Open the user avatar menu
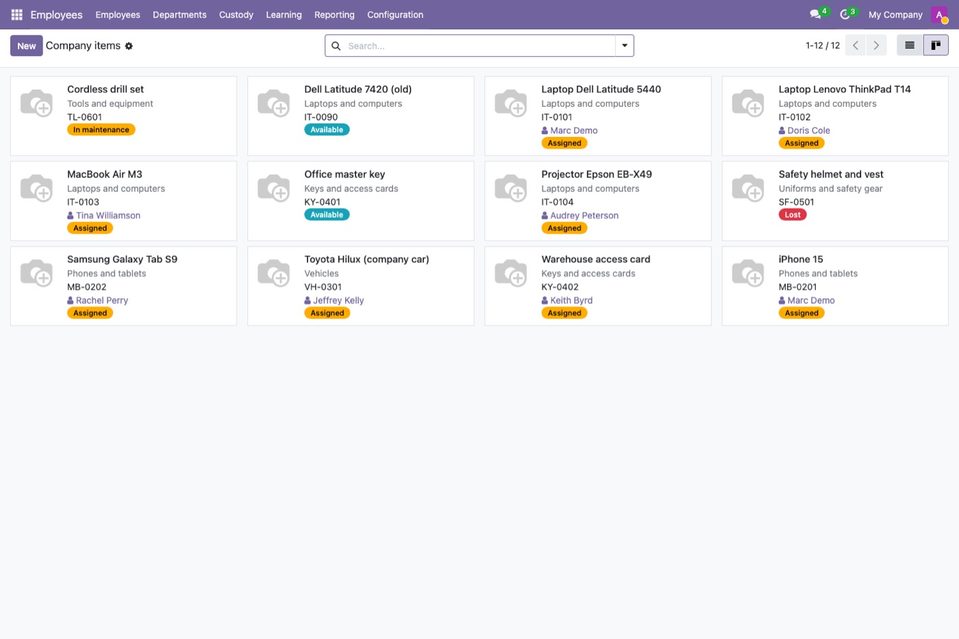The width and height of the screenshot is (959, 639). point(939,15)
